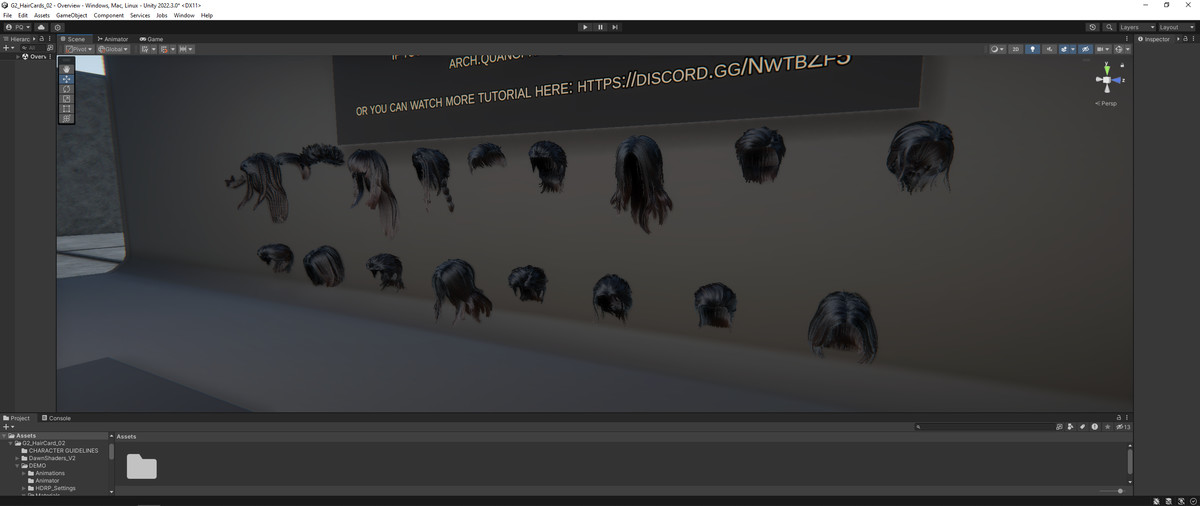The height and width of the screenshot is (506, 1200).
Task: Toggle the Gizmos globe icon
Action: point(1120,49)
